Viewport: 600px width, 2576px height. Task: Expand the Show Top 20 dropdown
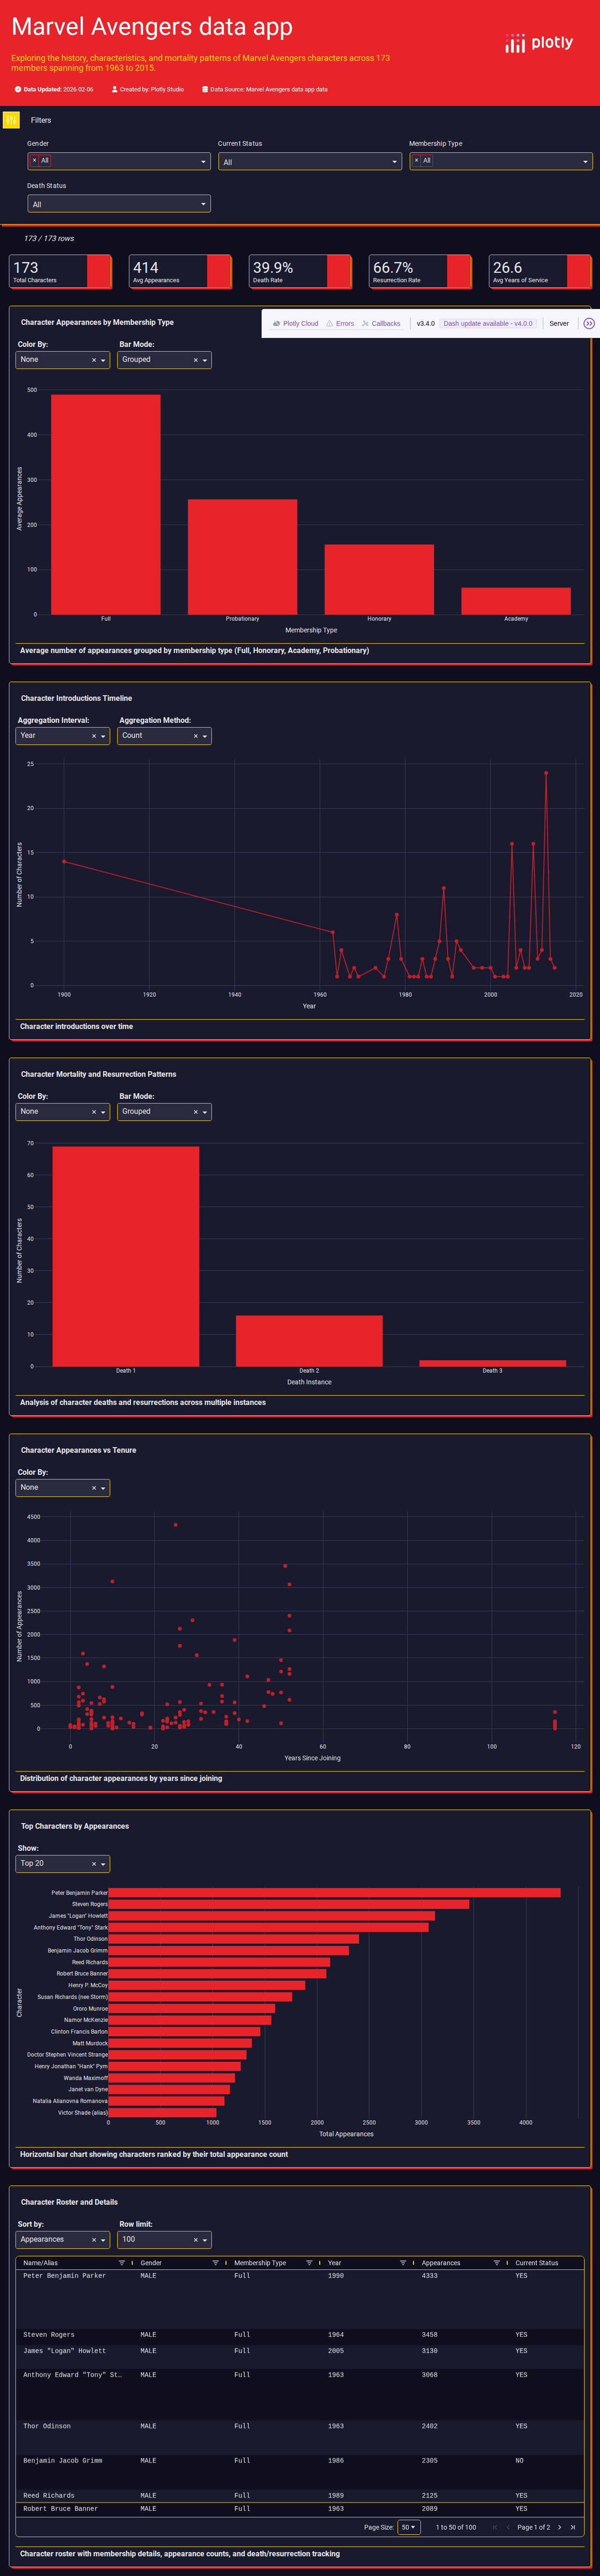click(x=63, y=1864)
